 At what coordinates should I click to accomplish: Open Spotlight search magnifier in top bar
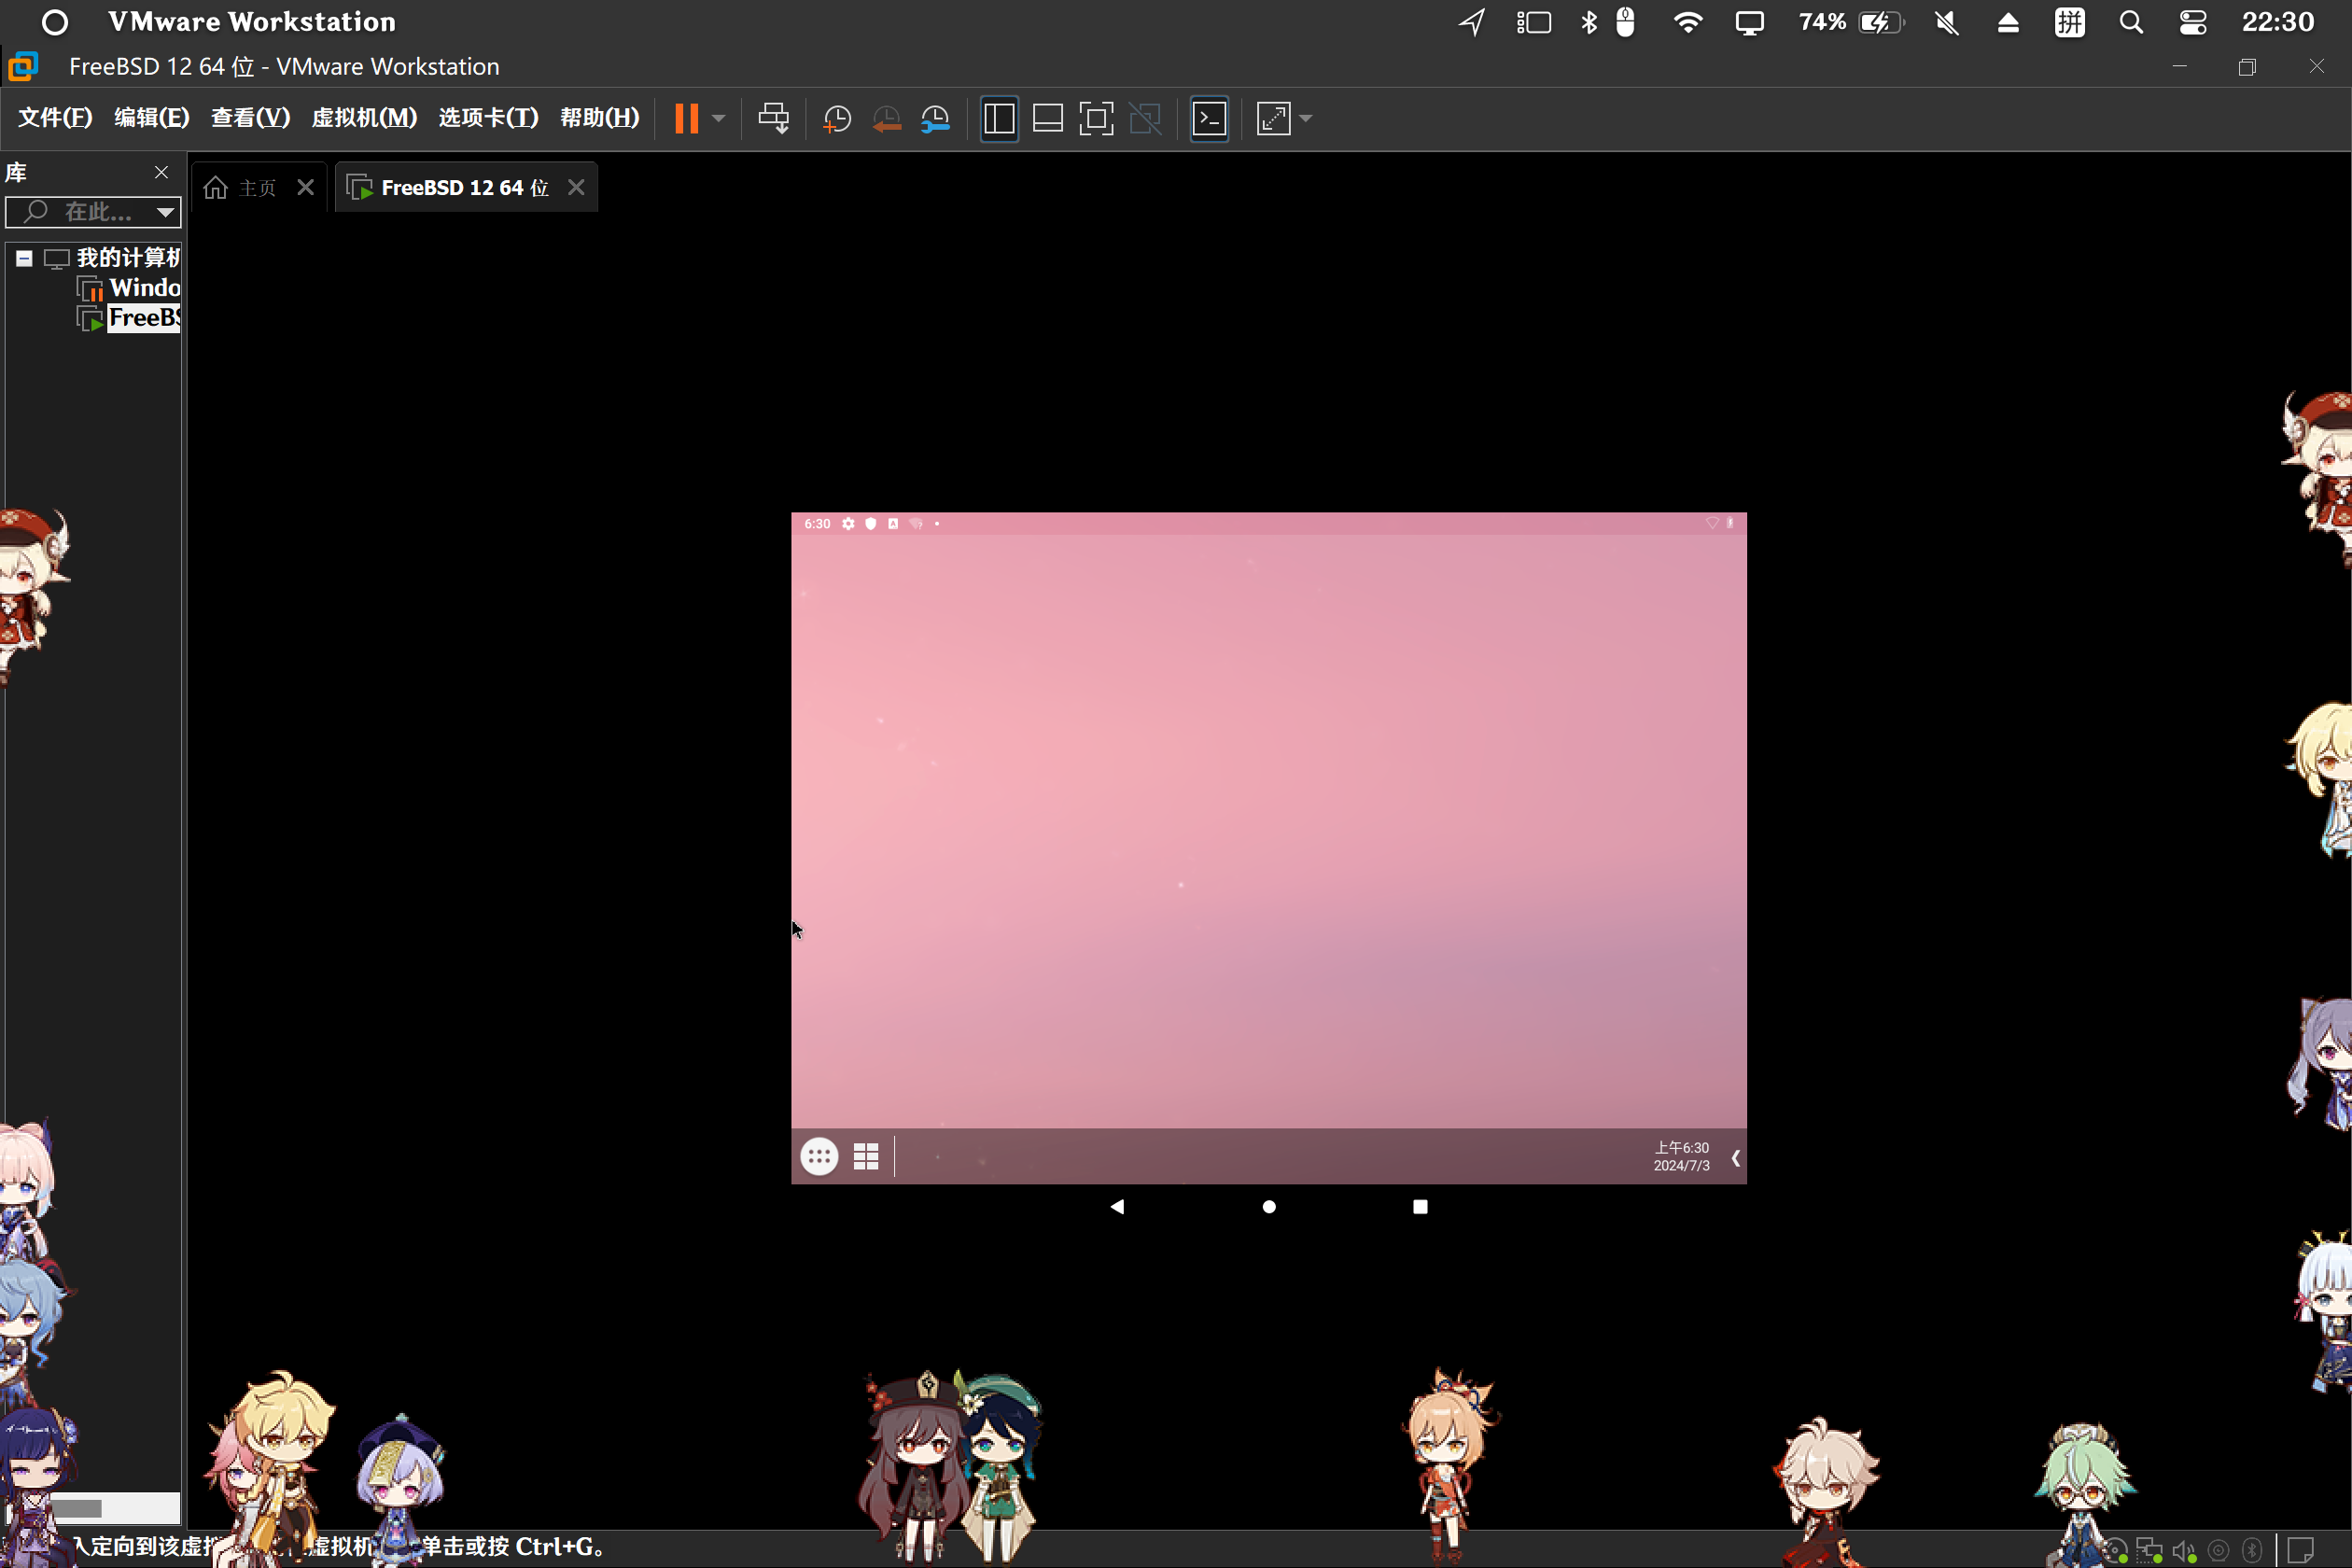pyautogui.click(x=2131, y=22)
